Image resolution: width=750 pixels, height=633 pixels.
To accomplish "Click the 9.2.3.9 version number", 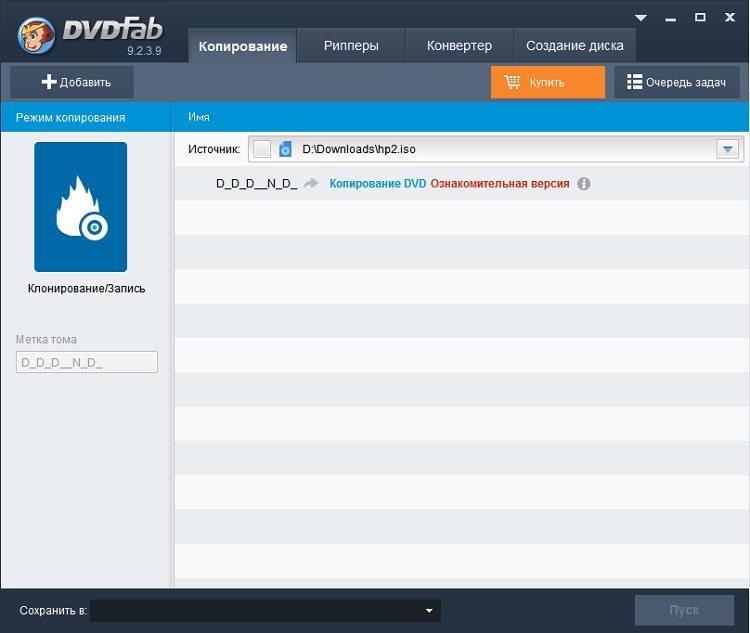I will [144, 51].
